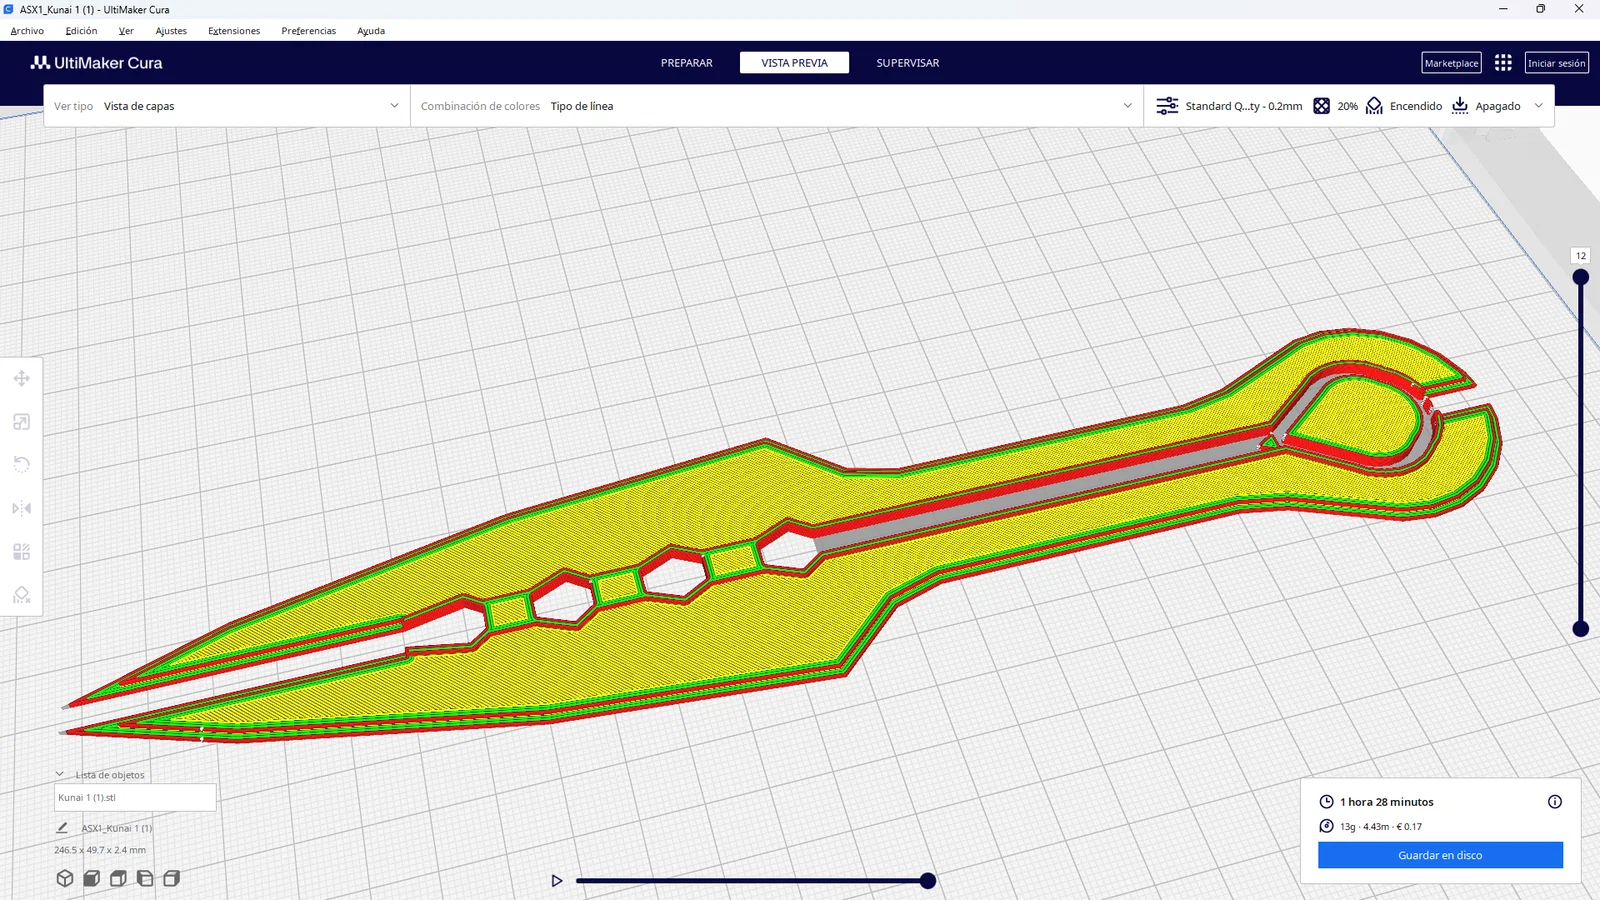Click the lower layer slider handle
This screenshot has height=900, width=1600.
[1580, 629]
